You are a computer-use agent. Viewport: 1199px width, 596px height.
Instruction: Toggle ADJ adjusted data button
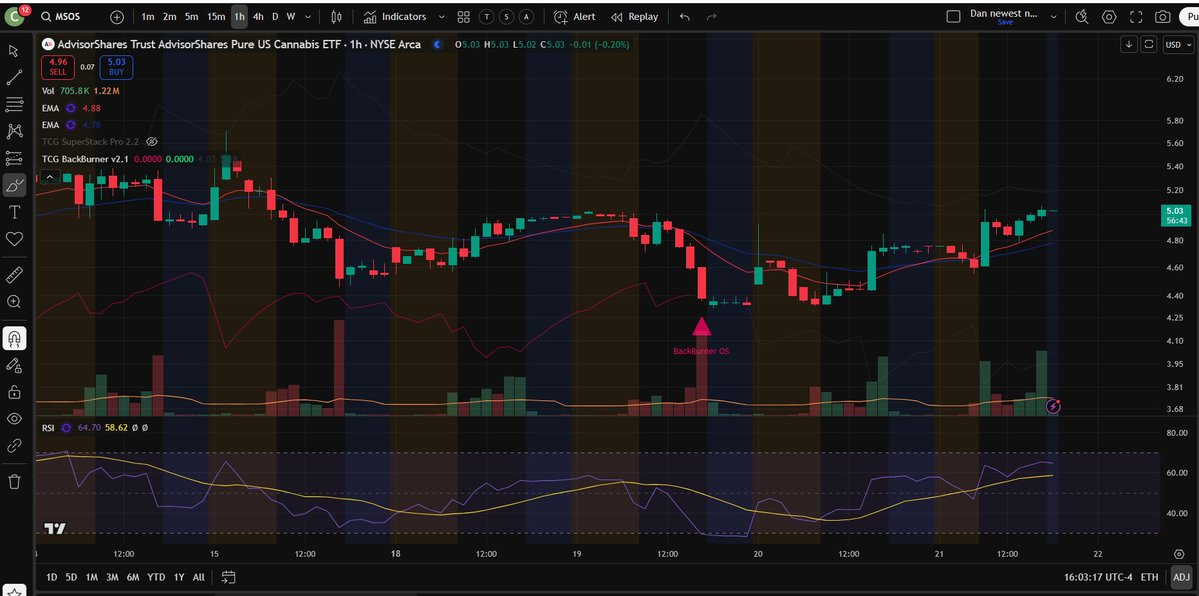[1181, 577]
